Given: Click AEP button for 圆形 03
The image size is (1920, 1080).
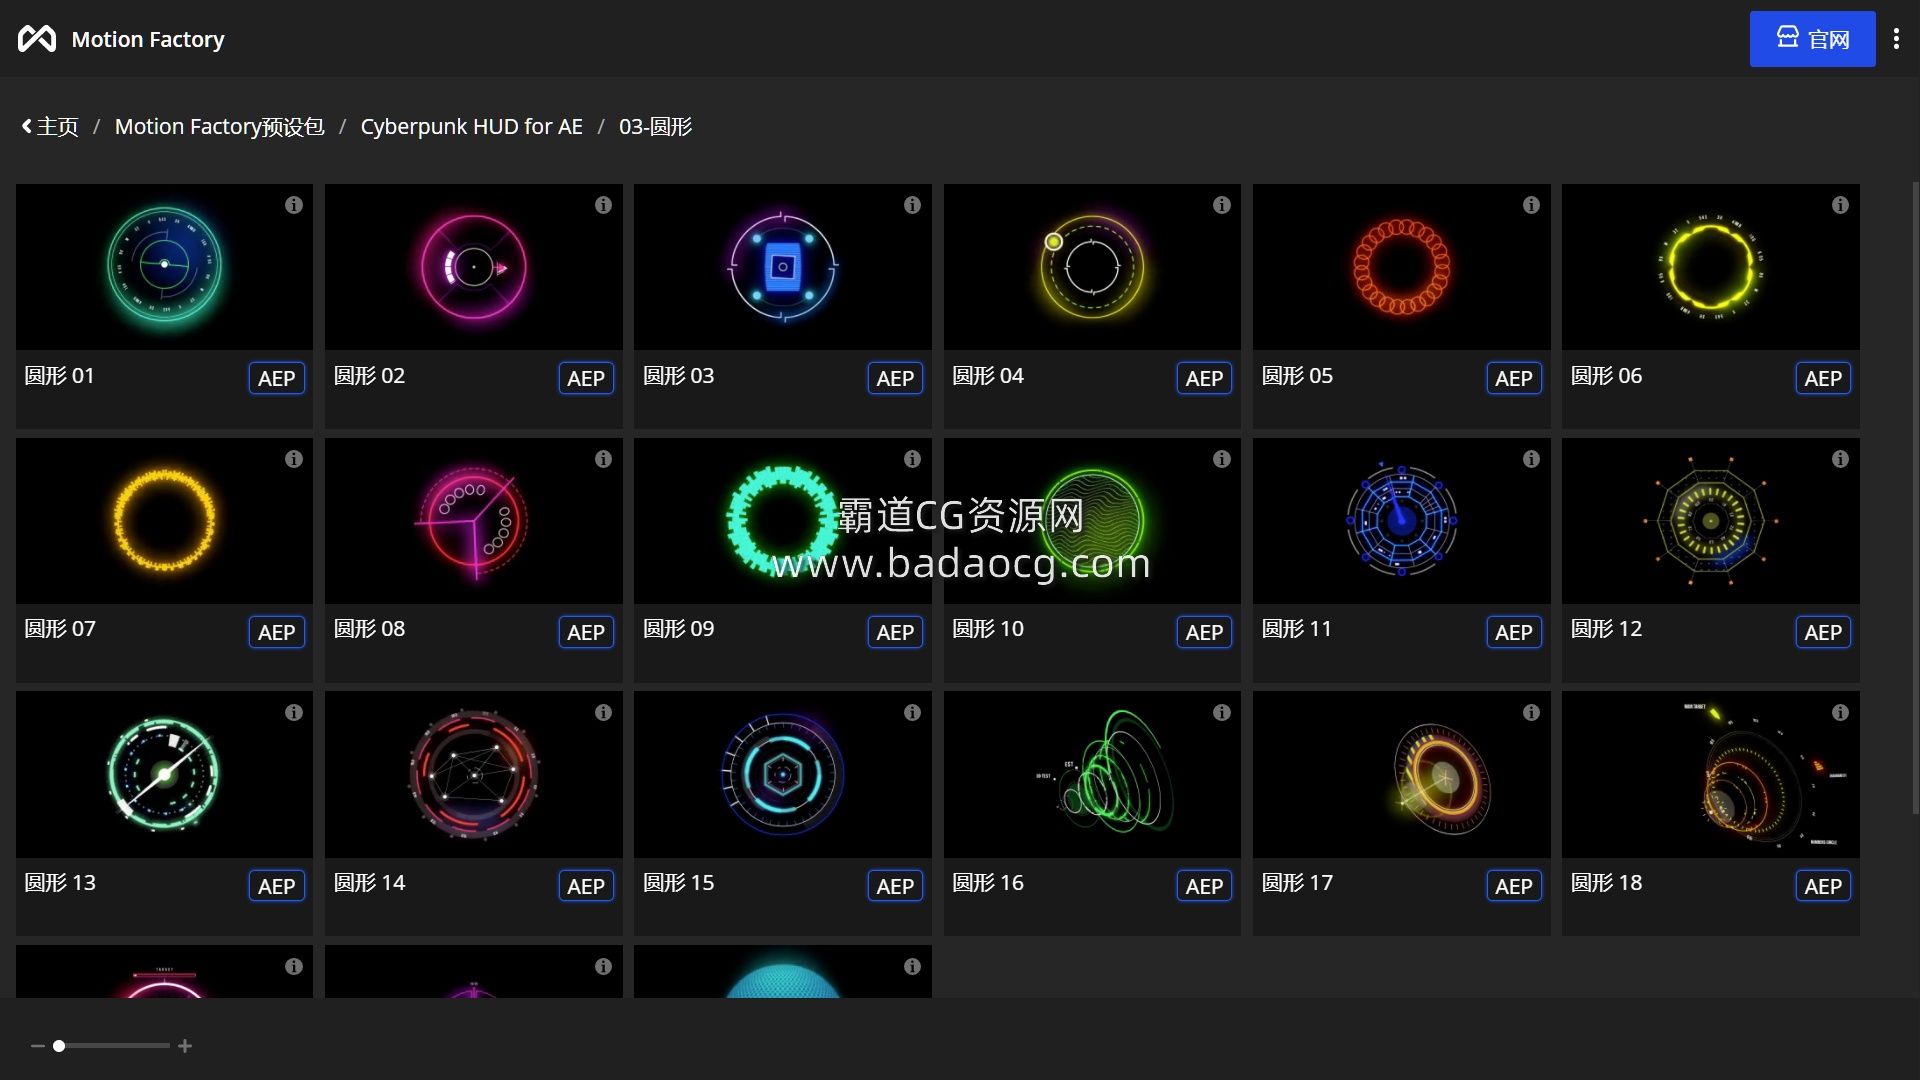Looking at the screenshot, I should [x=895, y=378].
